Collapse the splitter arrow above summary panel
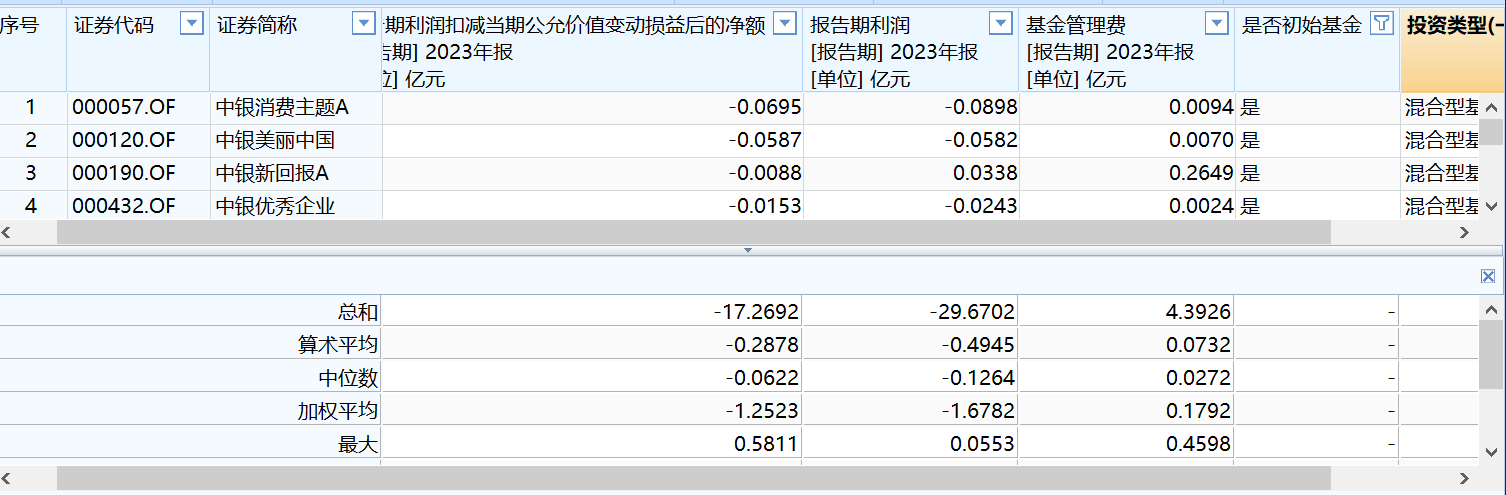The height and width of the screenshot is (495, 1506). 747,250
